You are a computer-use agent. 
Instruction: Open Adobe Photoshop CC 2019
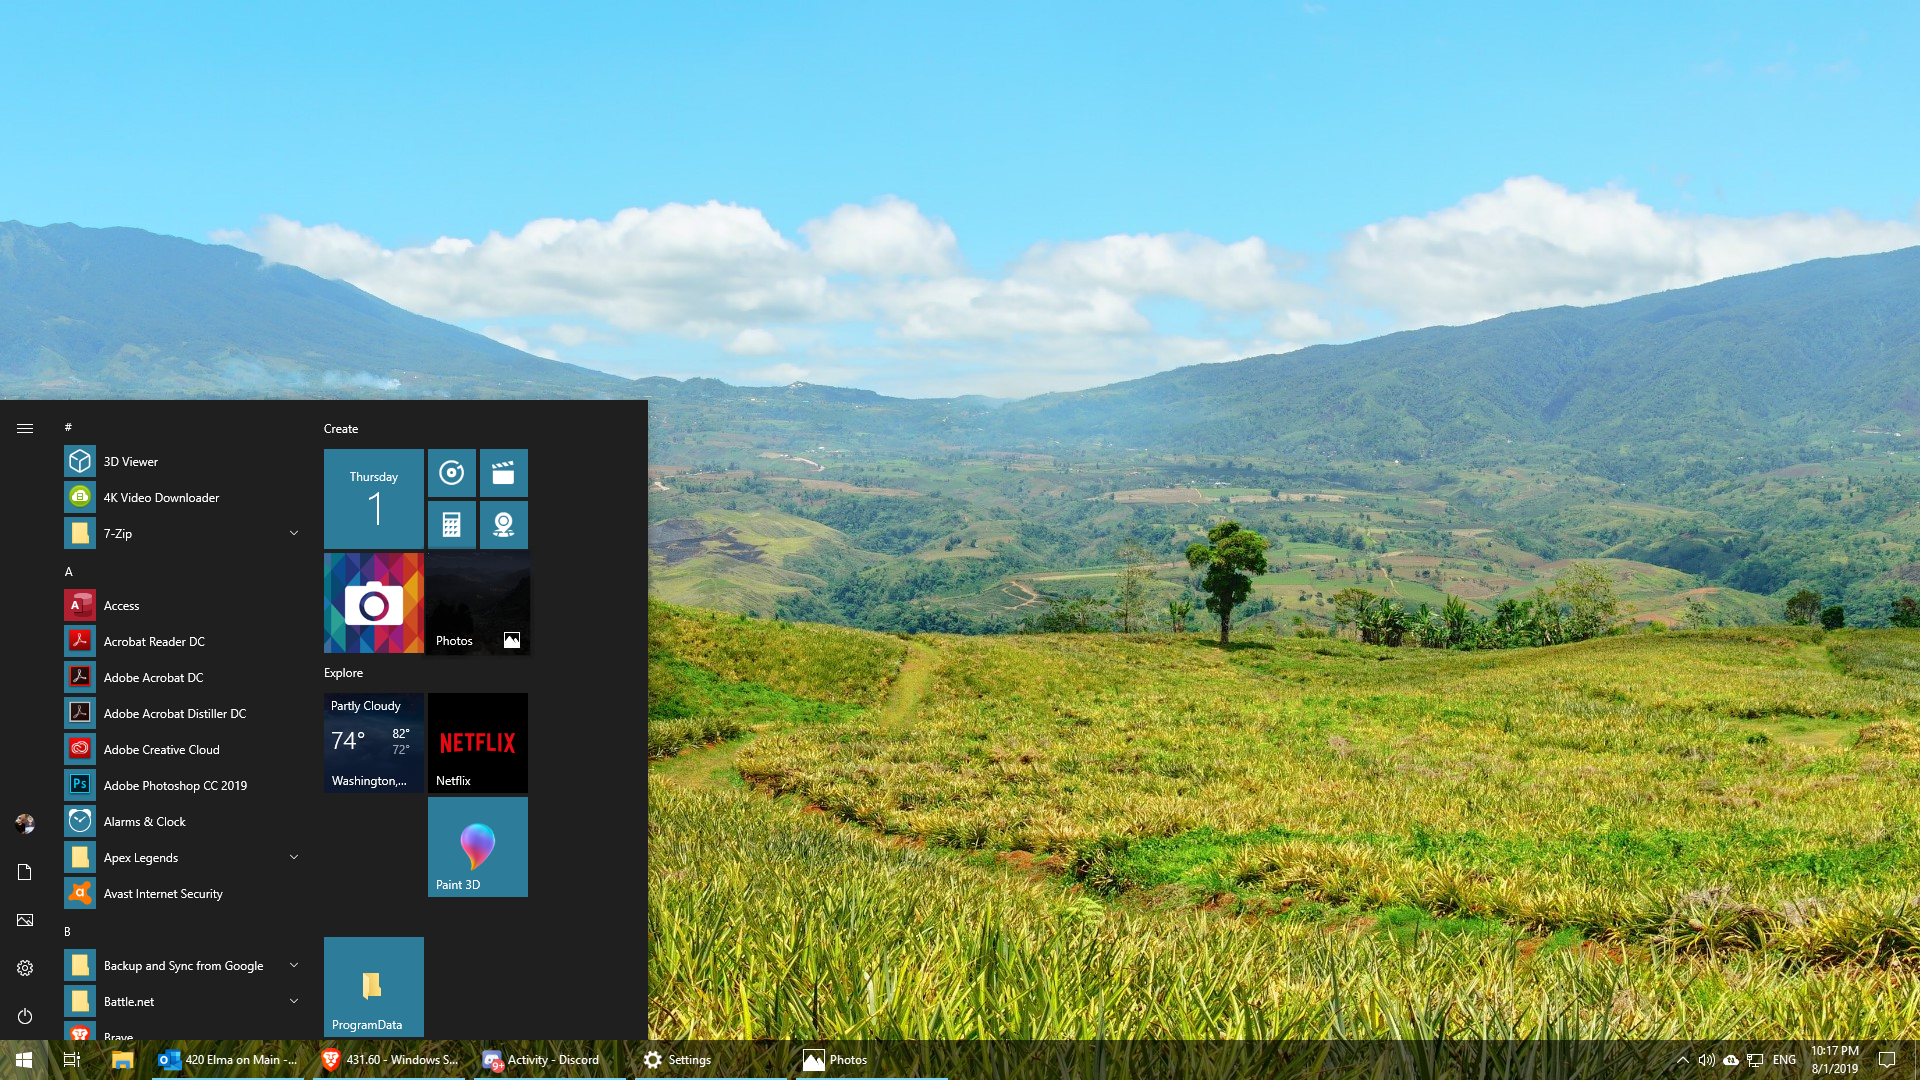coord(175,785)
